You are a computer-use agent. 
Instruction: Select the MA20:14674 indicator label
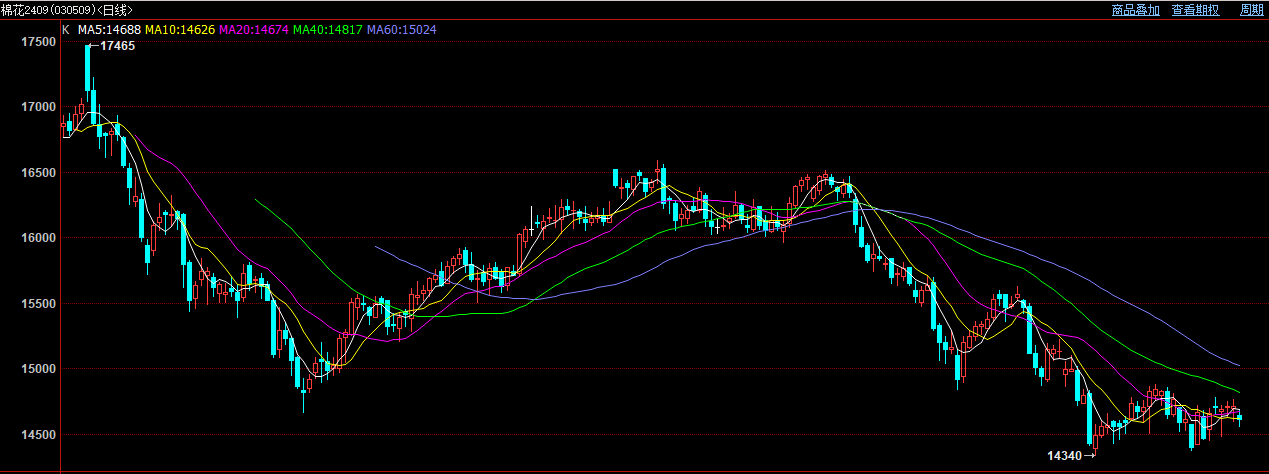pos(254,30)
